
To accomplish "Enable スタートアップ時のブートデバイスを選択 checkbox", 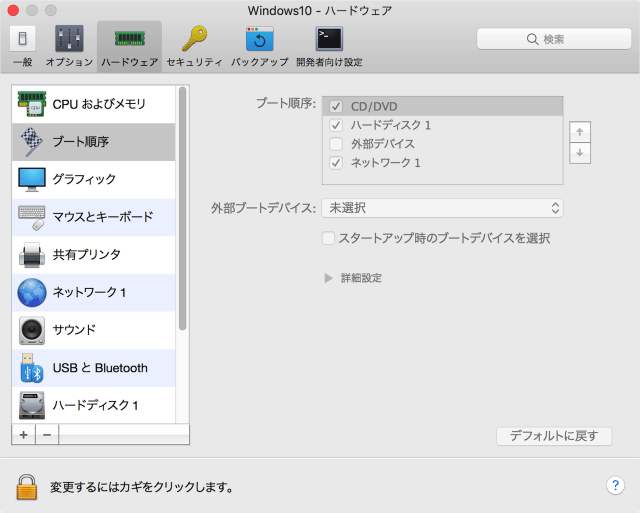I will tap(328, 239).
